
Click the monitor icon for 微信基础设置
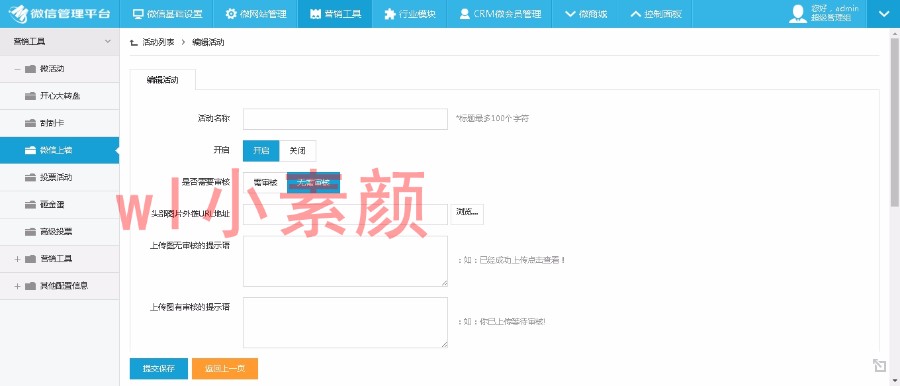pos(138,14)
